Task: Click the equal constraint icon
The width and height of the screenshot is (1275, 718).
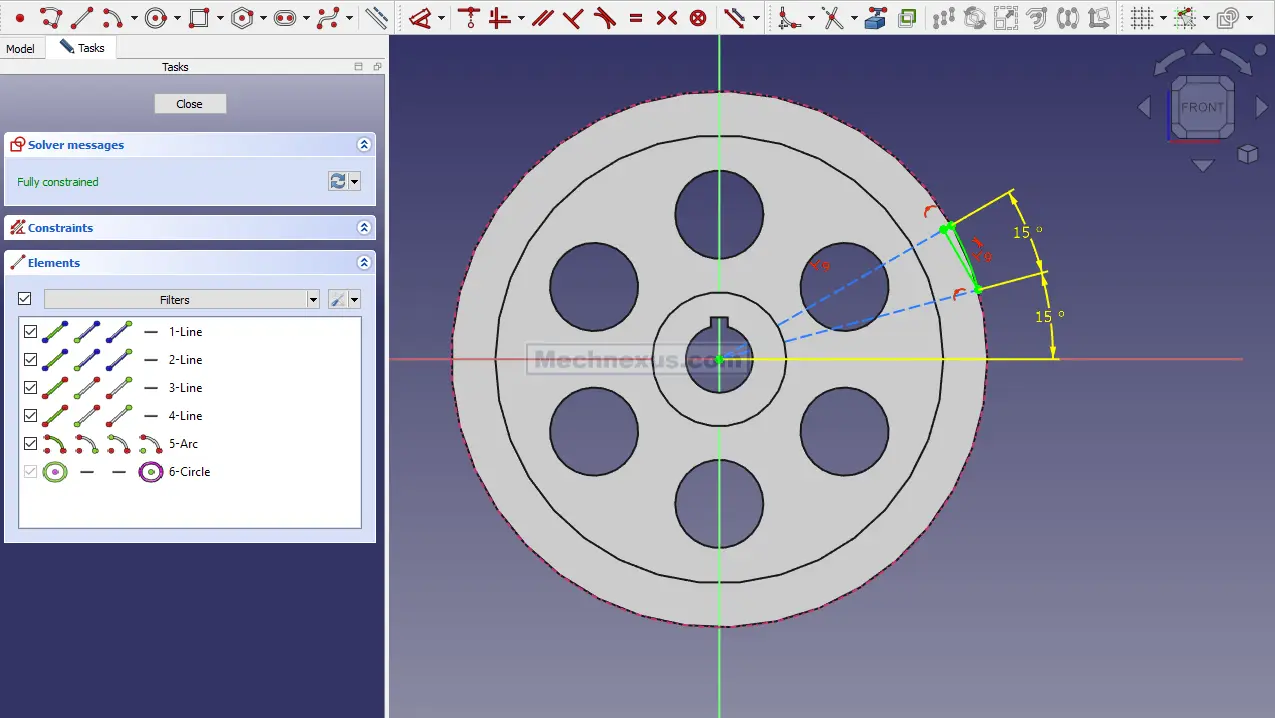Action: (x=636, y=18)
